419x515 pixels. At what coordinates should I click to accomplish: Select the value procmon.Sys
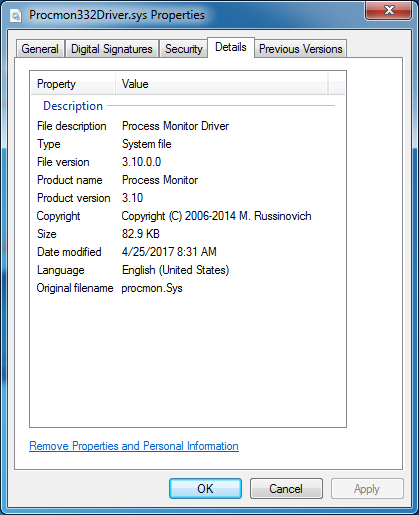pos(152,288)
